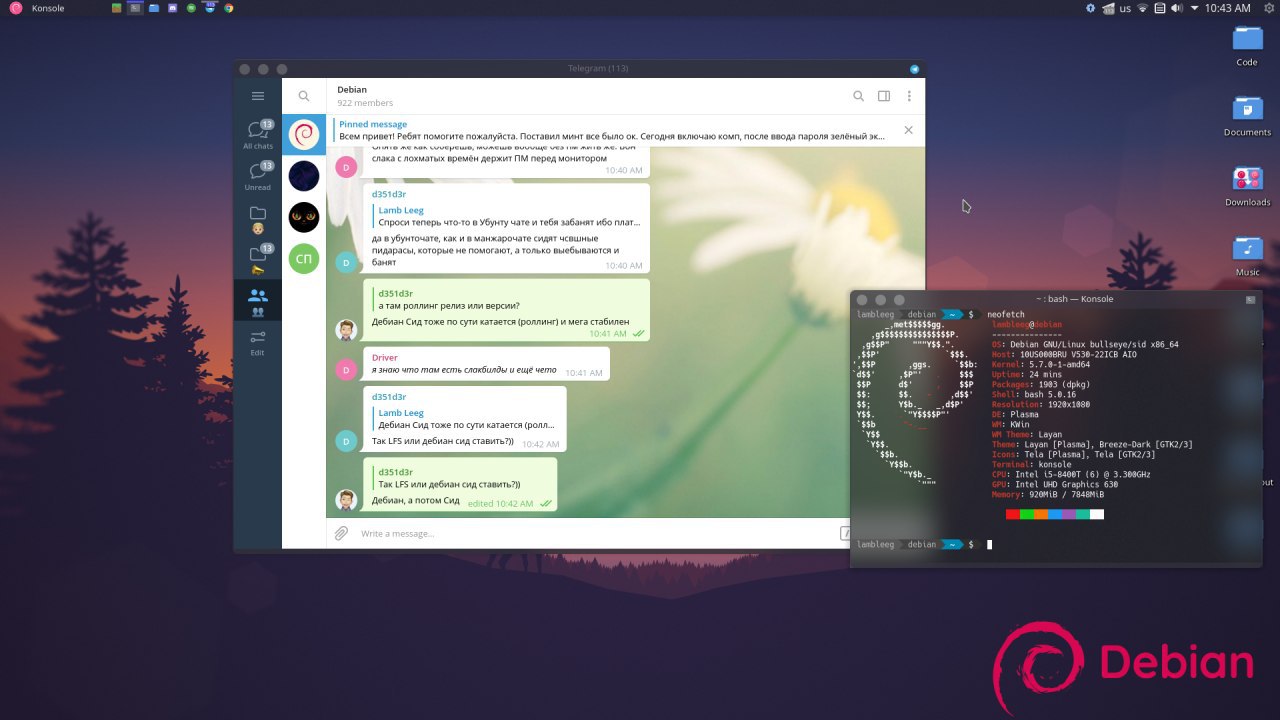Open the folder with megaphone emoji
This screenshot has height=720, width=1280.
258,260
